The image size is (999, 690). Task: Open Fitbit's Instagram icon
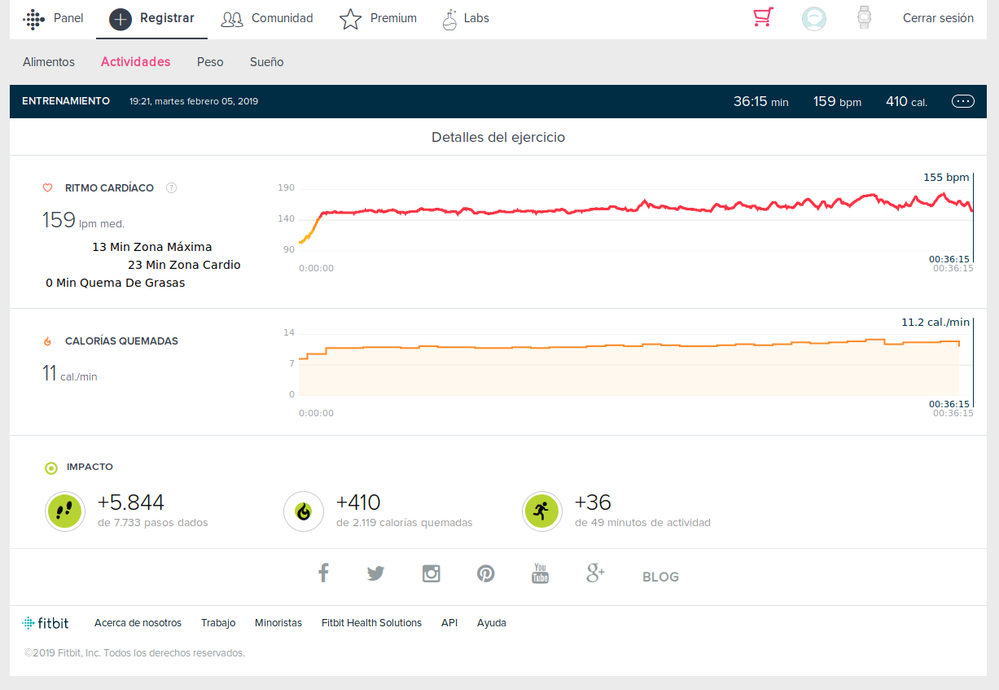tap(431, 574)
